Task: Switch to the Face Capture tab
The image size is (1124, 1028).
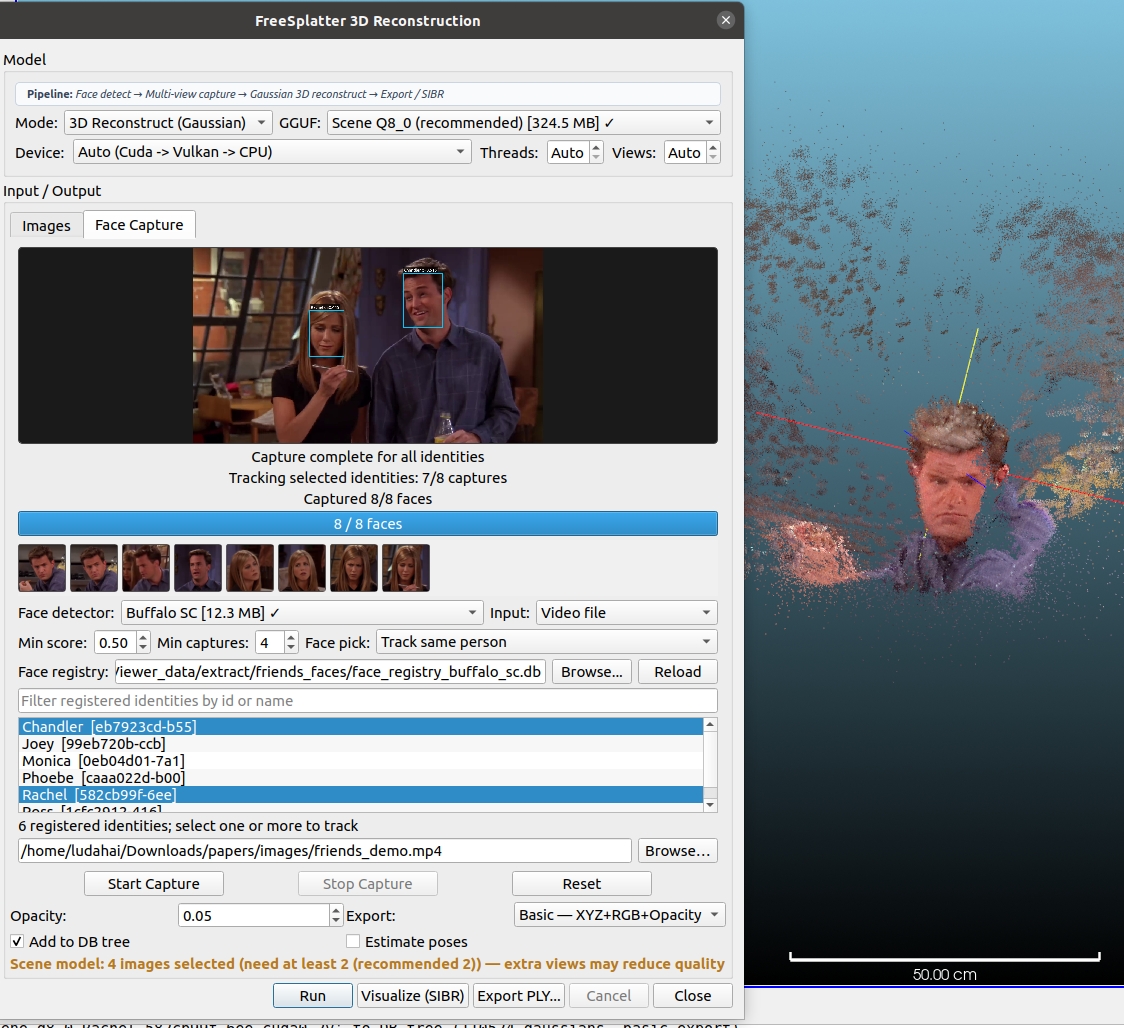Action: point(139,225)
